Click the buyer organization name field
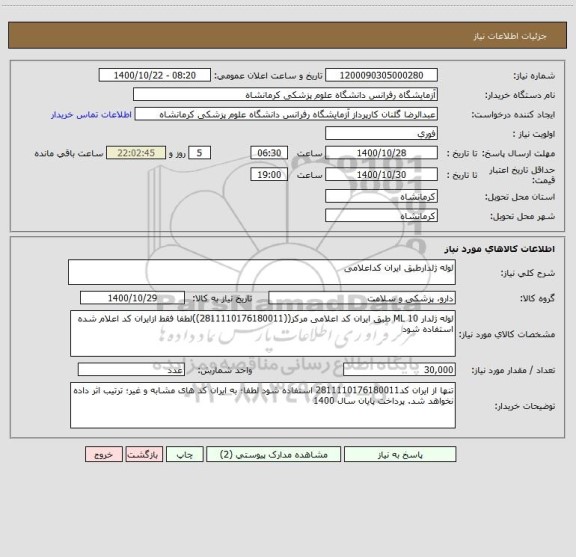This screenshot has width=576, height=557. 285,95
